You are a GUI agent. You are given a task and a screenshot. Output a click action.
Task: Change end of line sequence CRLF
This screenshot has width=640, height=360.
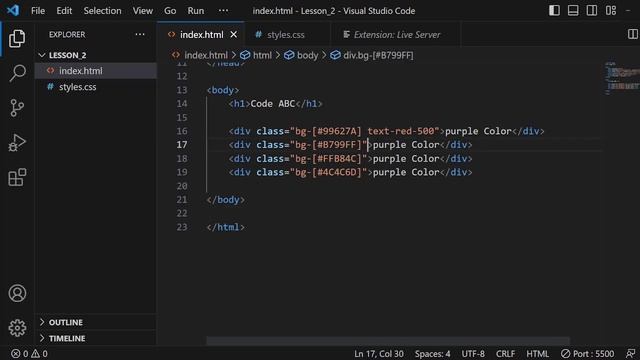coord(505,353)
